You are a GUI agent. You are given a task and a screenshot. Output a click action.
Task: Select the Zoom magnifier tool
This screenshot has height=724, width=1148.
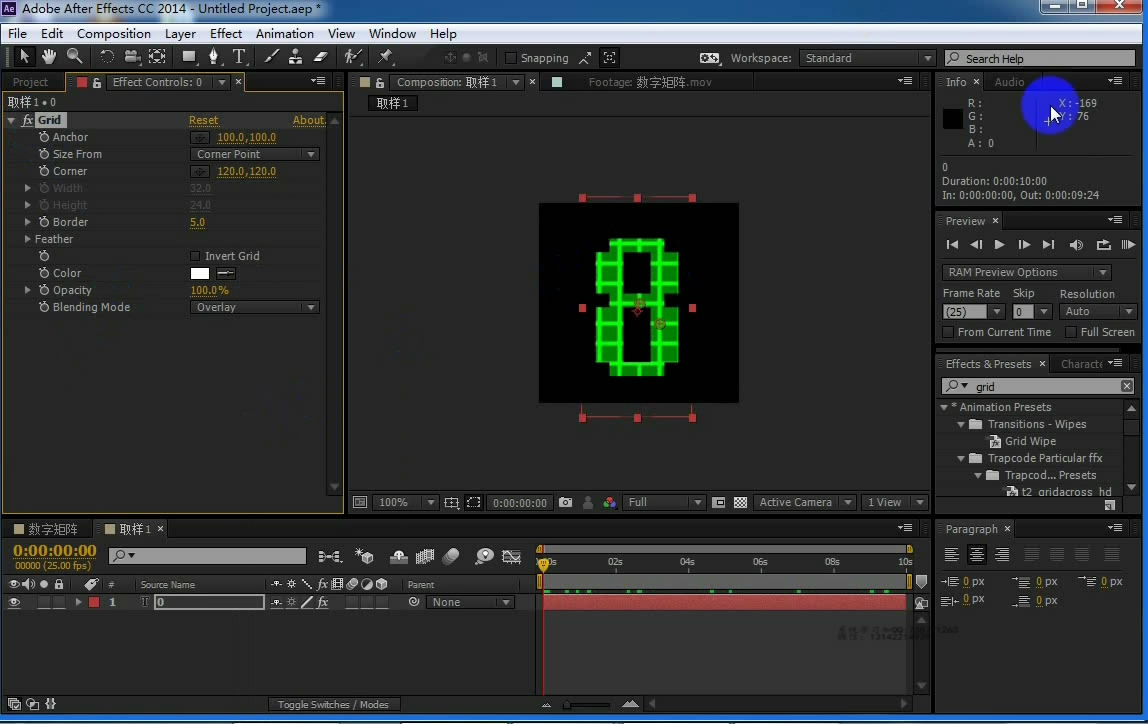pos(74,56)
